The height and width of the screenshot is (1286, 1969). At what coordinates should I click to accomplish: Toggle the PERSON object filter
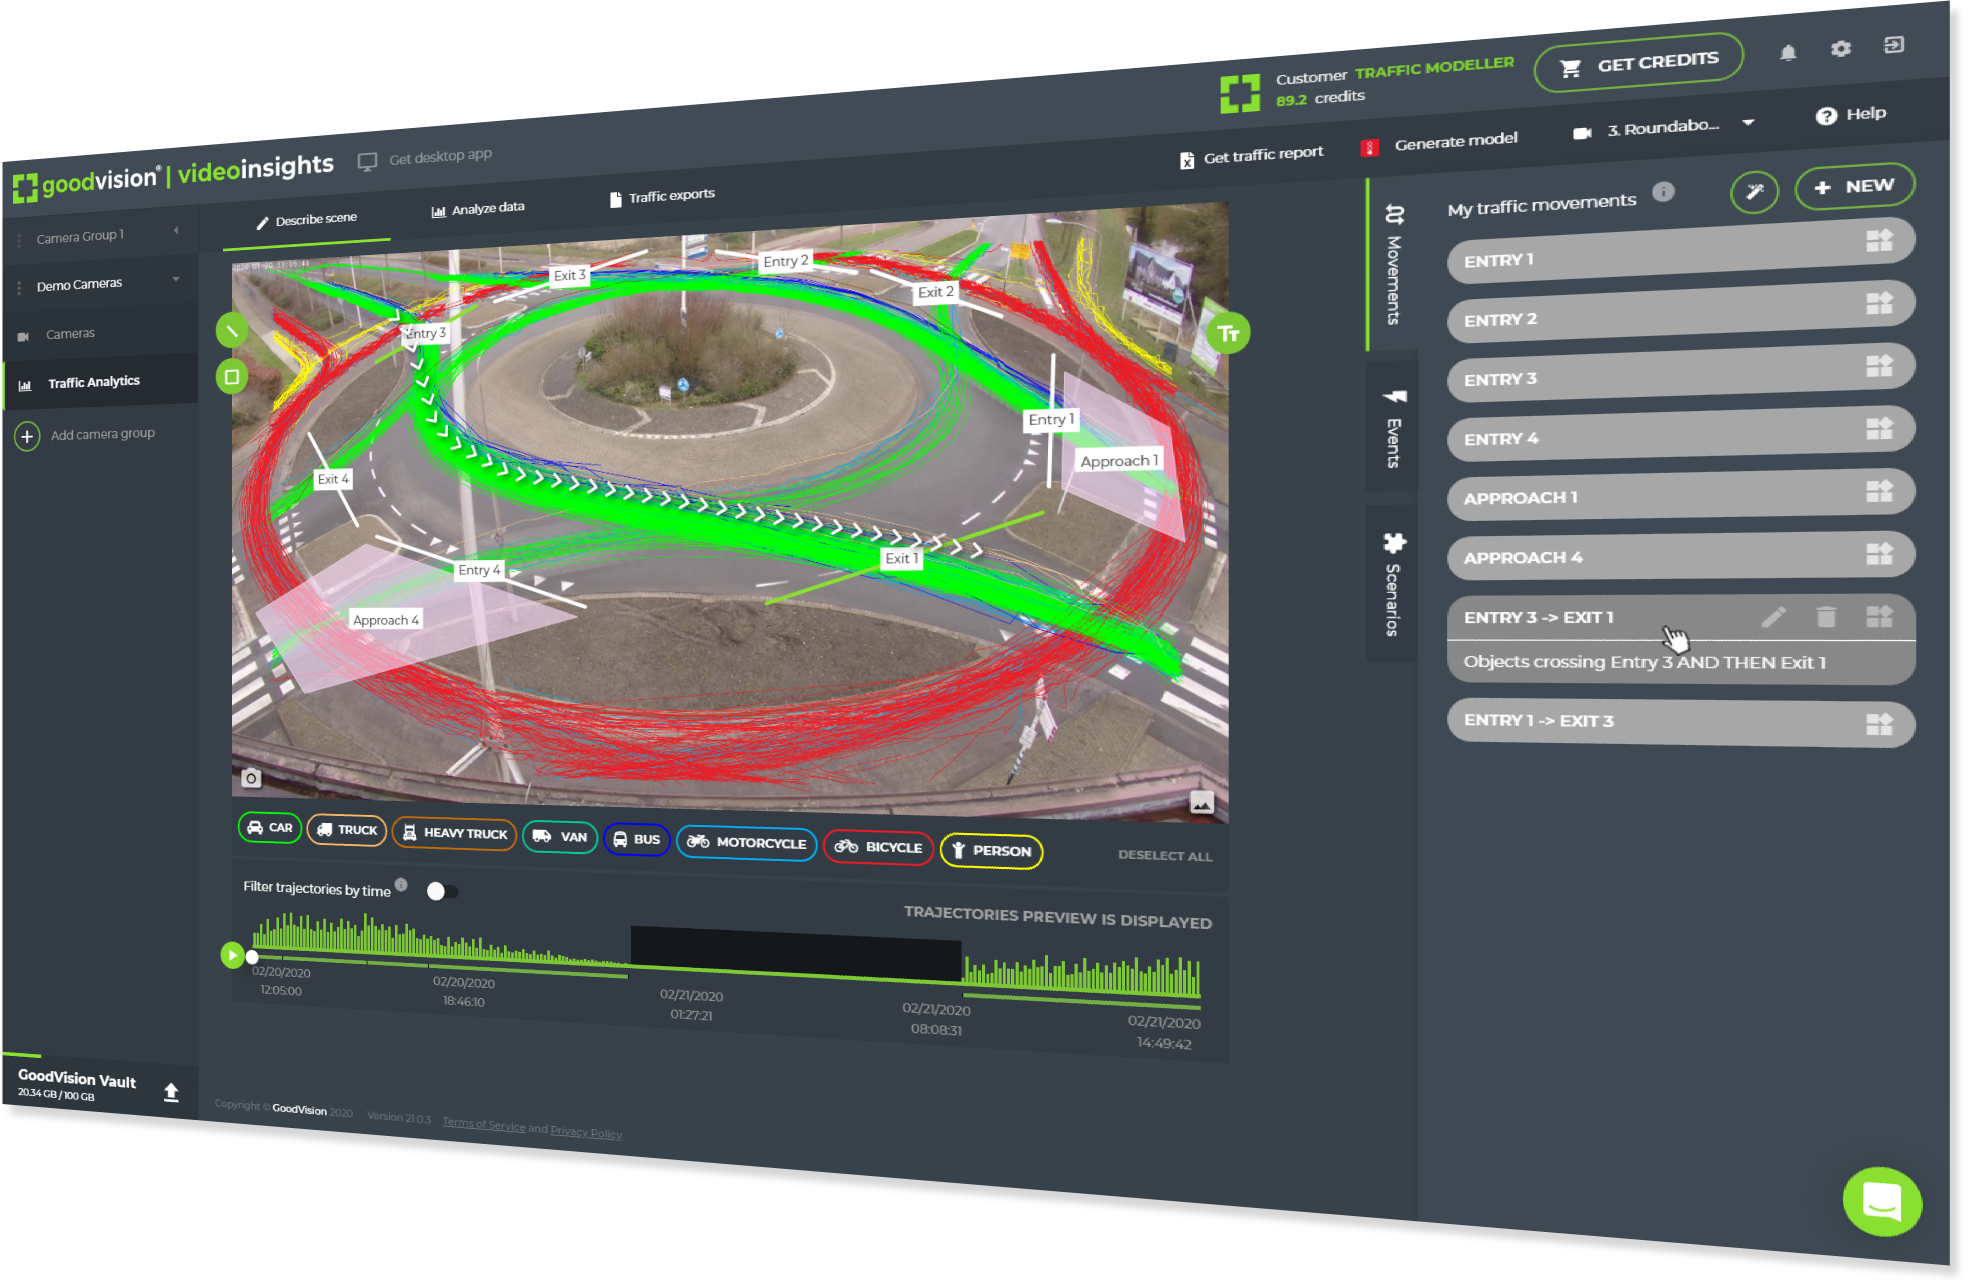(992, 851)
